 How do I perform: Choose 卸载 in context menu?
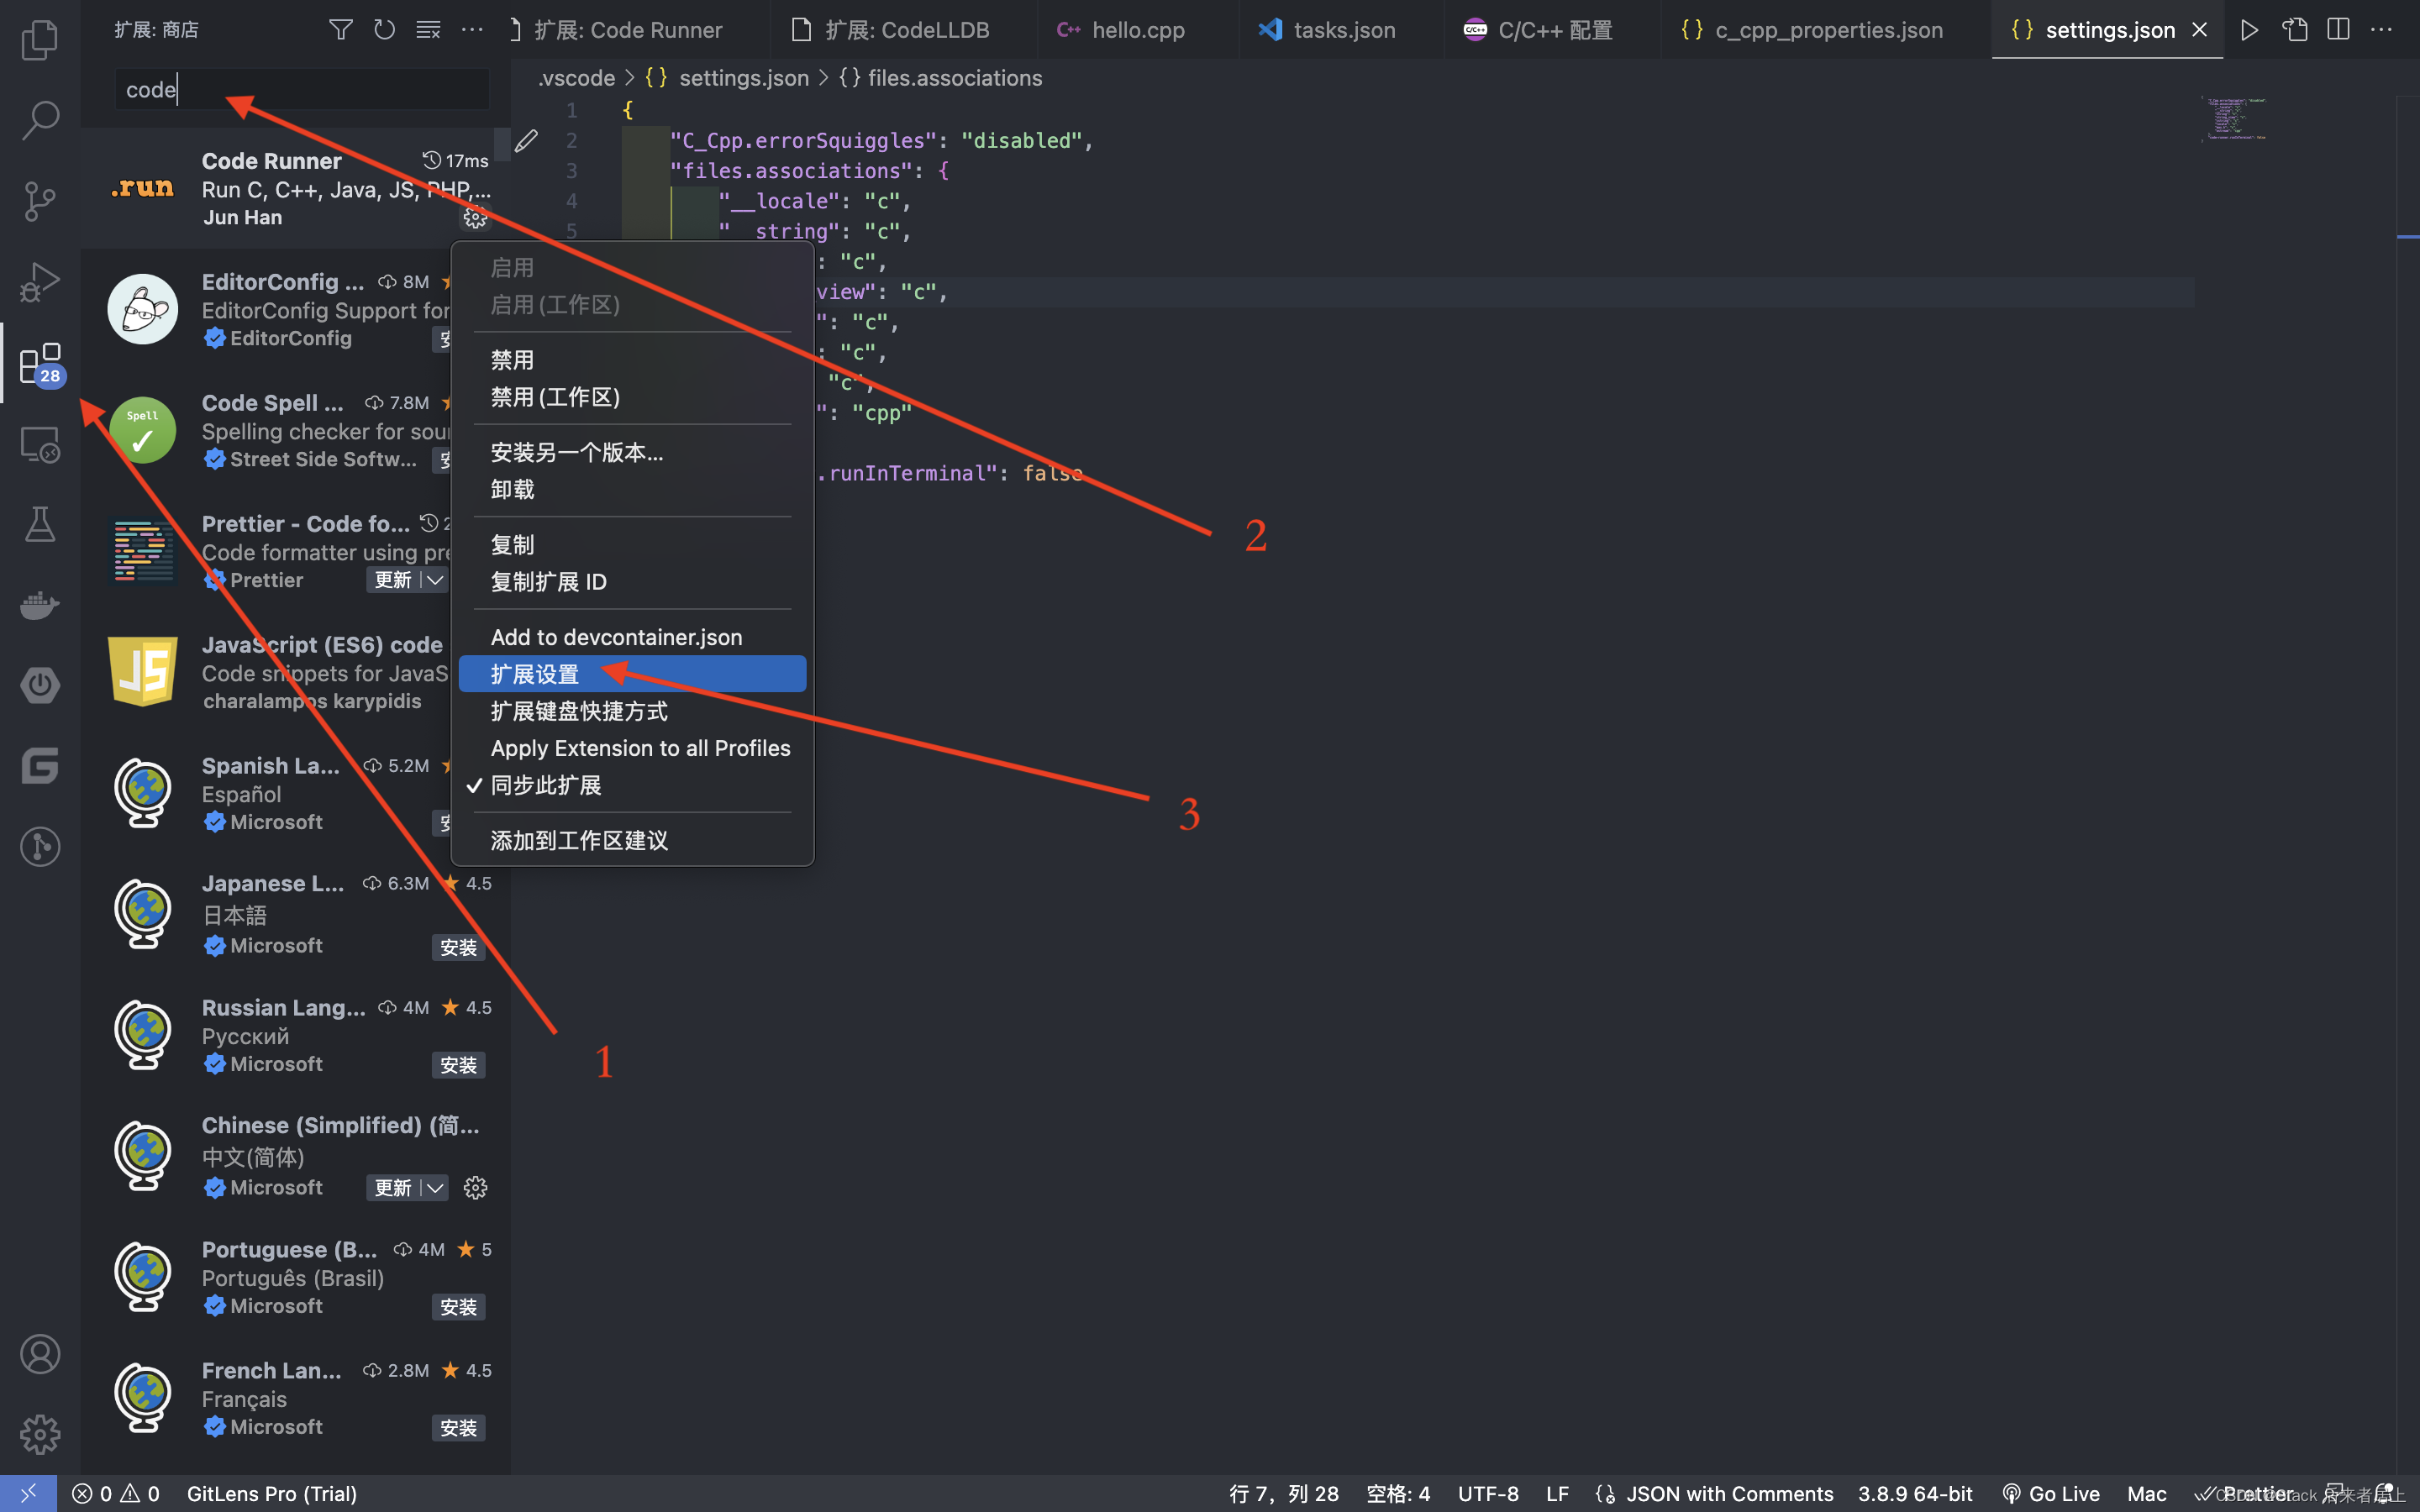point(632,489)
